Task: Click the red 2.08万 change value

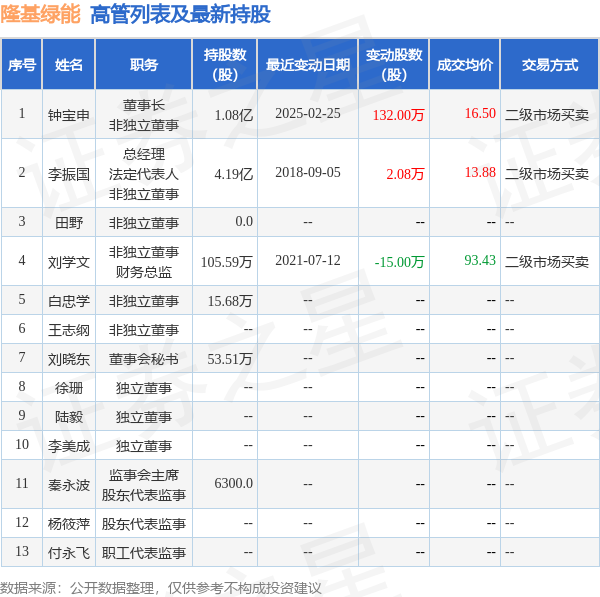Action: [406, 174]
